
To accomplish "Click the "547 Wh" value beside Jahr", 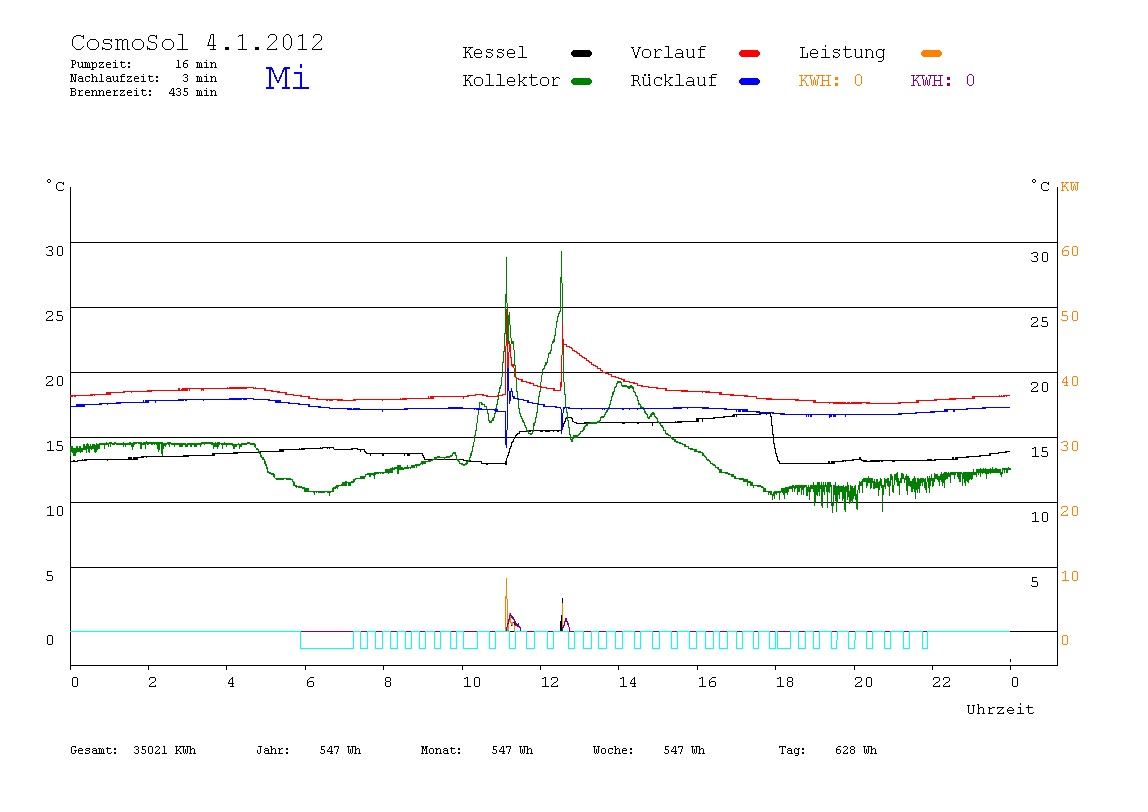I will coord(340,750).
